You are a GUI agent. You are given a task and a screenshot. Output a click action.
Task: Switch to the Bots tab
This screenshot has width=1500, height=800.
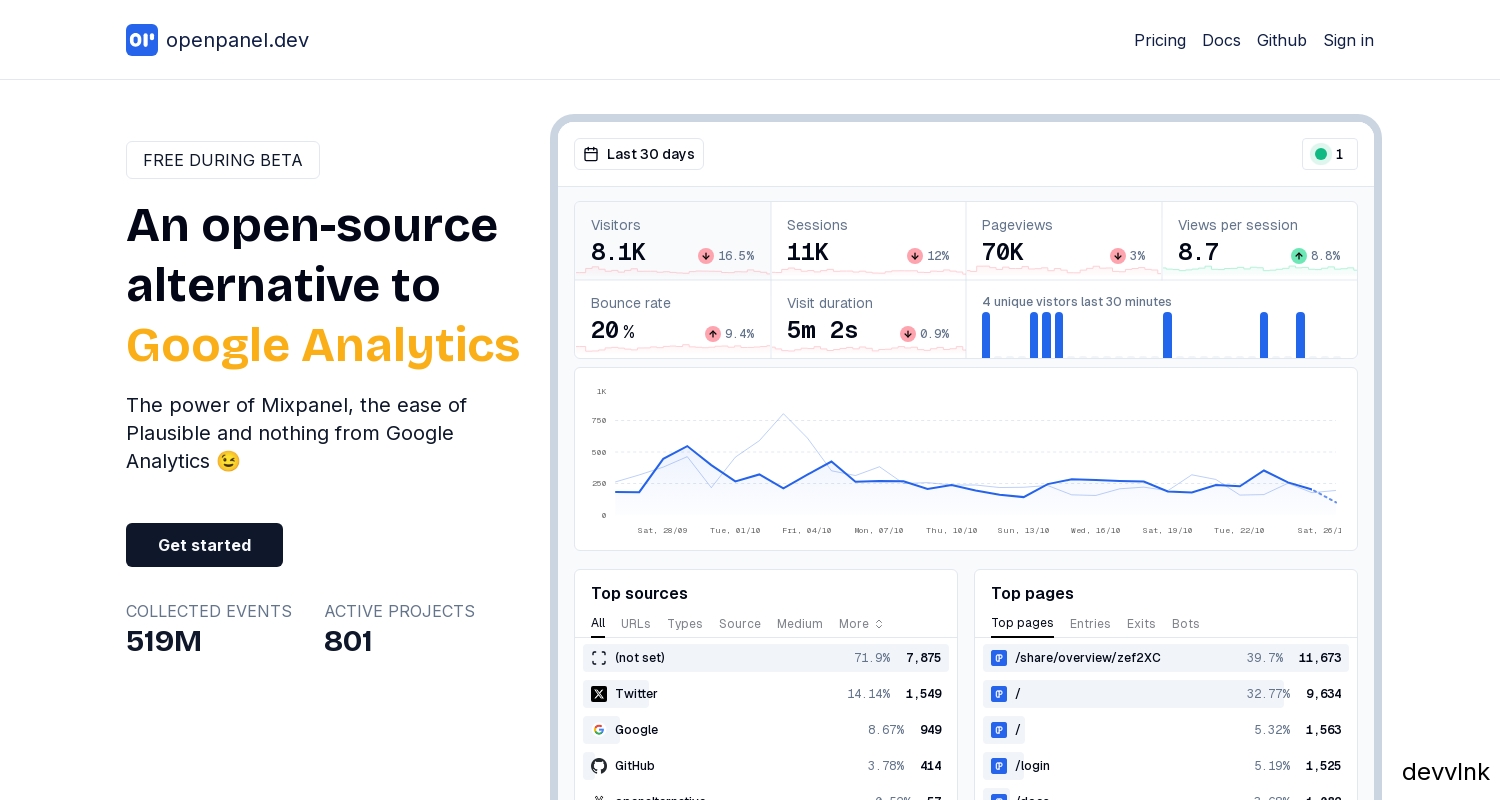pos(1186,624)
